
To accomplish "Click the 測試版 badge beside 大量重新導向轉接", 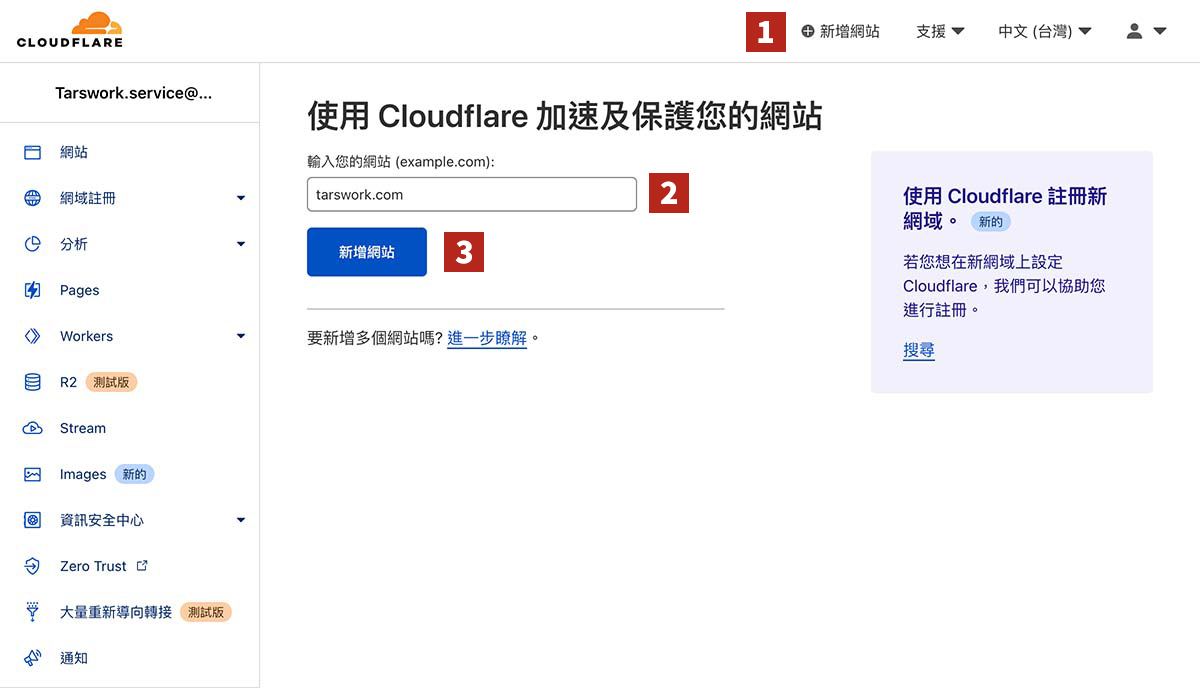I will point(206,612).
